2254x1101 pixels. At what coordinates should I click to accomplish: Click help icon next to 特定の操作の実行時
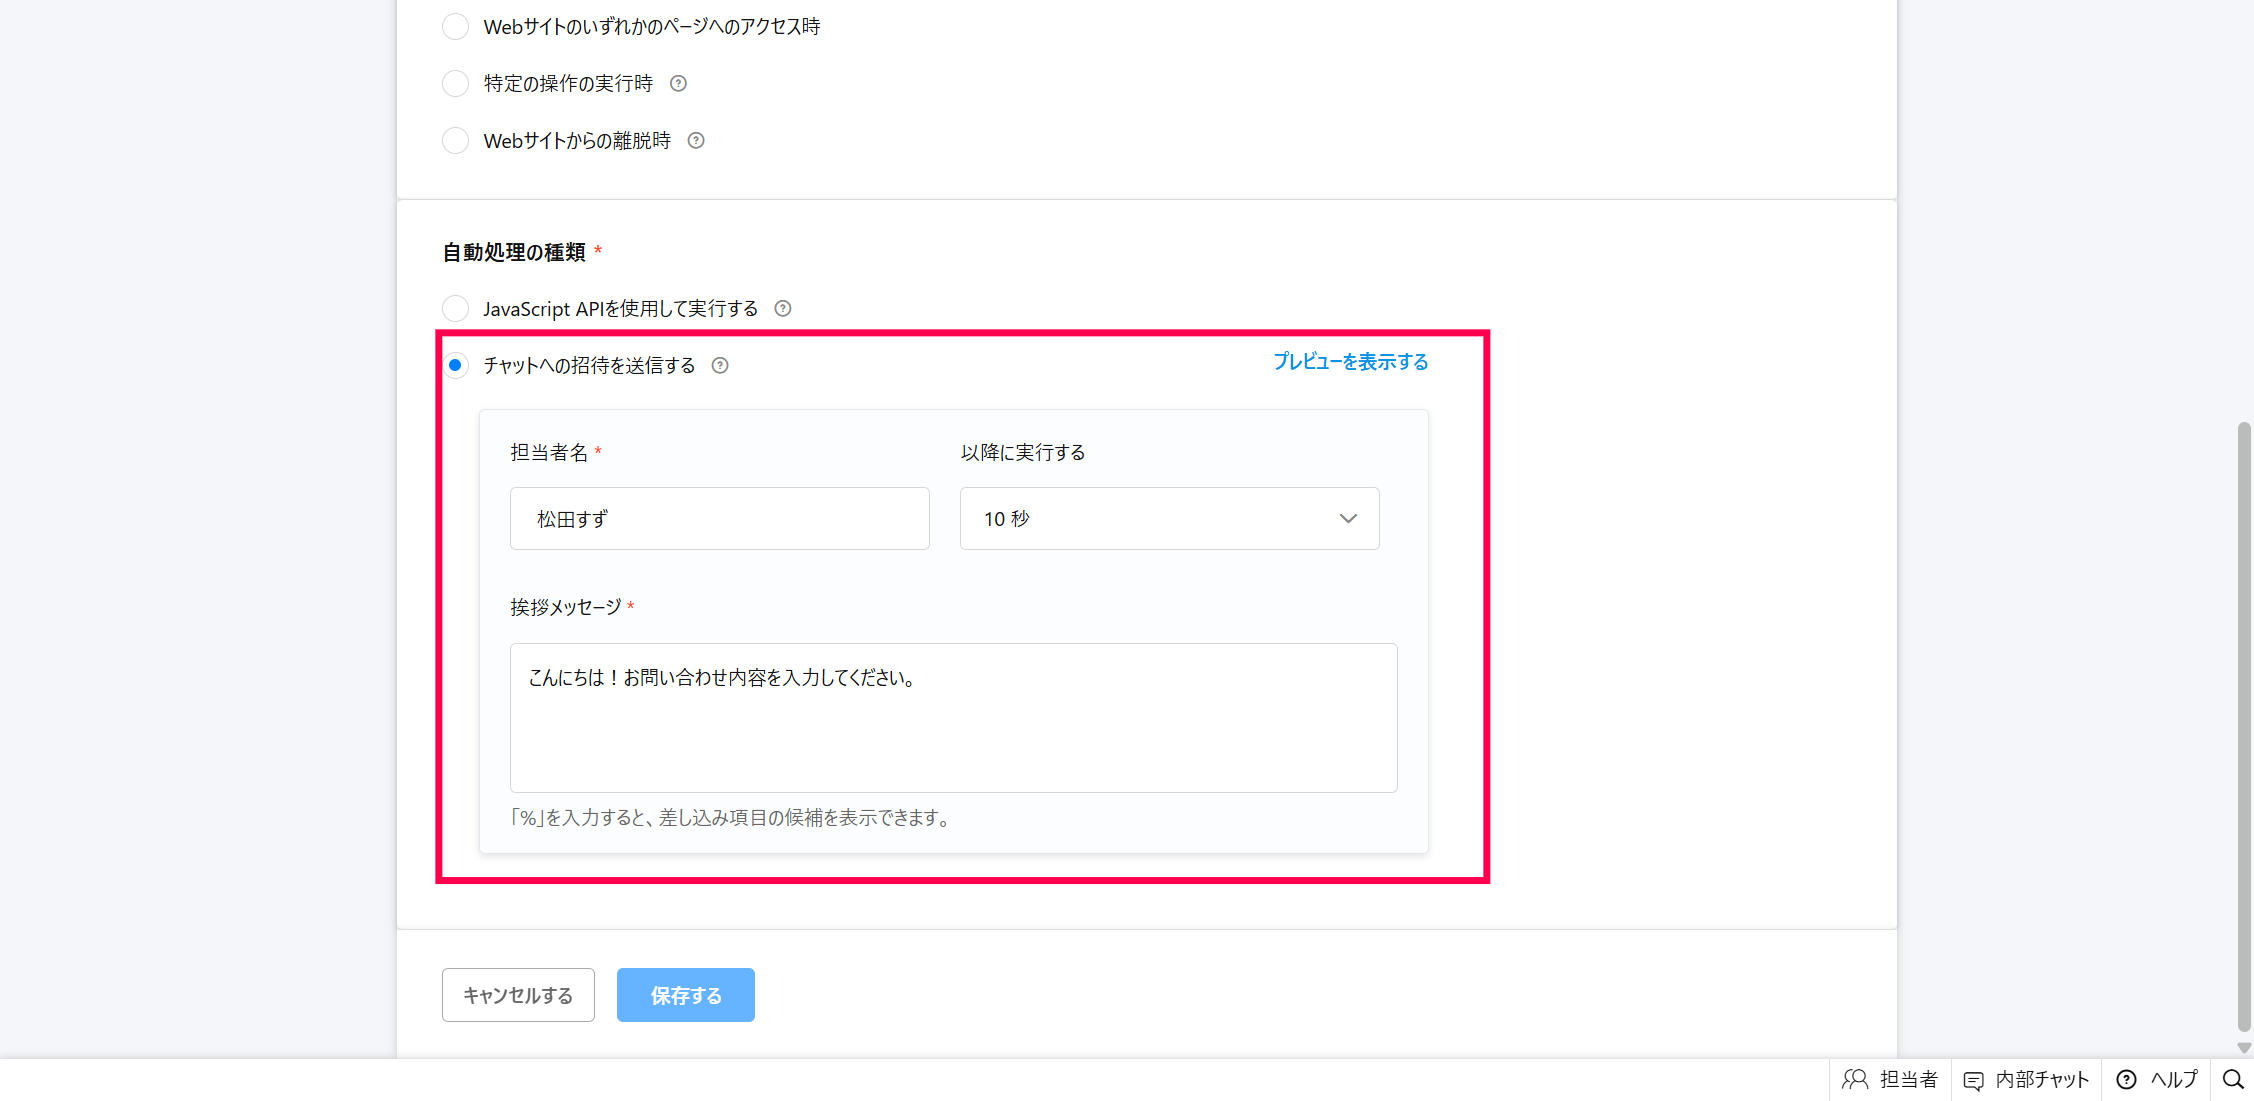click(x=678, y=84)
